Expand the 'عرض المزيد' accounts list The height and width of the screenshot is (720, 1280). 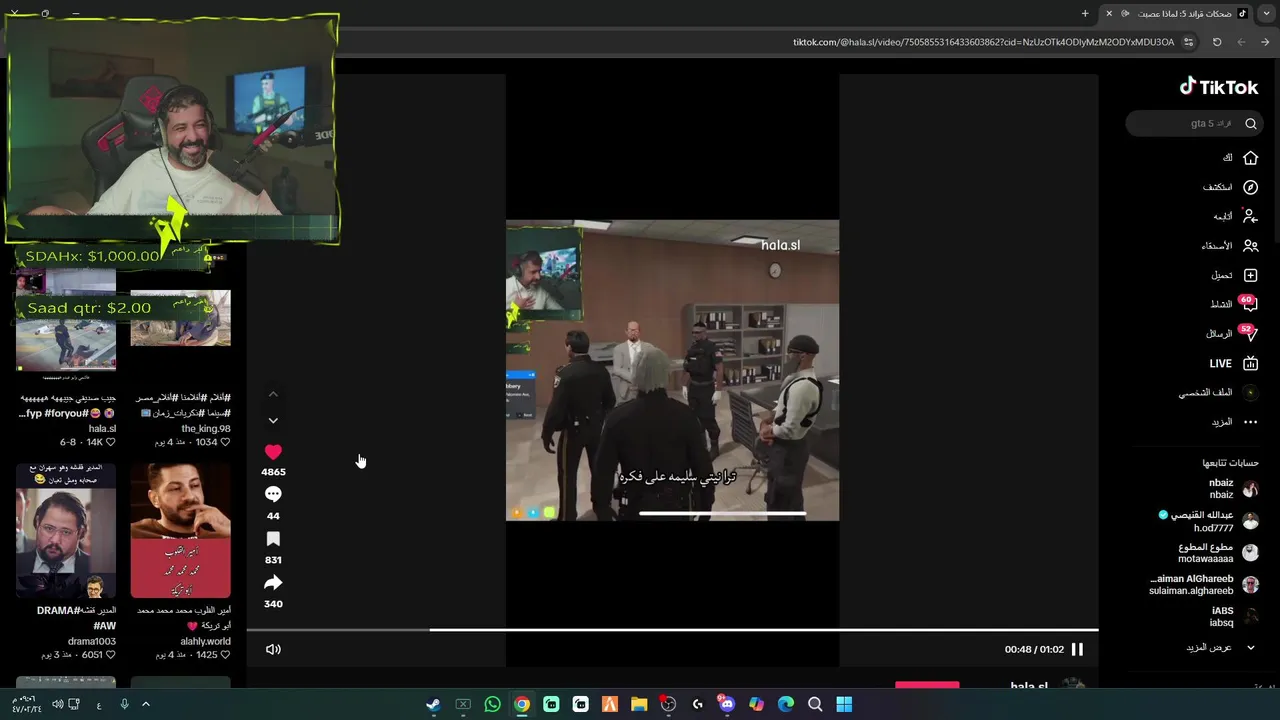click(x=1221, y=647)
